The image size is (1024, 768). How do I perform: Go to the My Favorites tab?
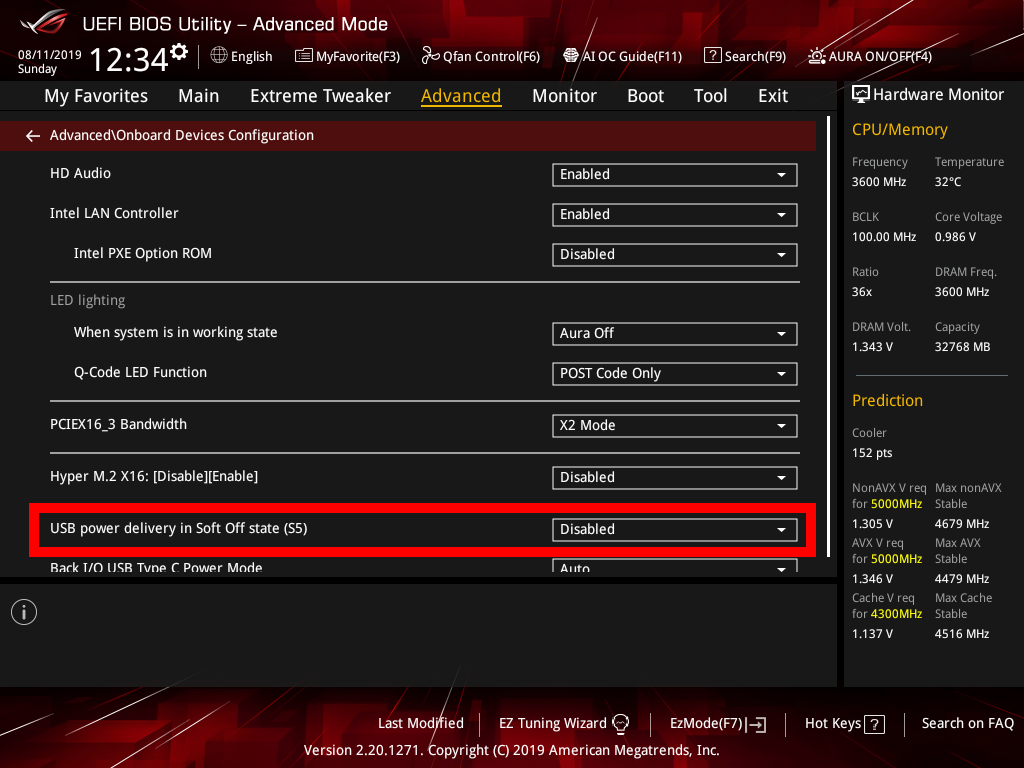(x=96, y=96)
